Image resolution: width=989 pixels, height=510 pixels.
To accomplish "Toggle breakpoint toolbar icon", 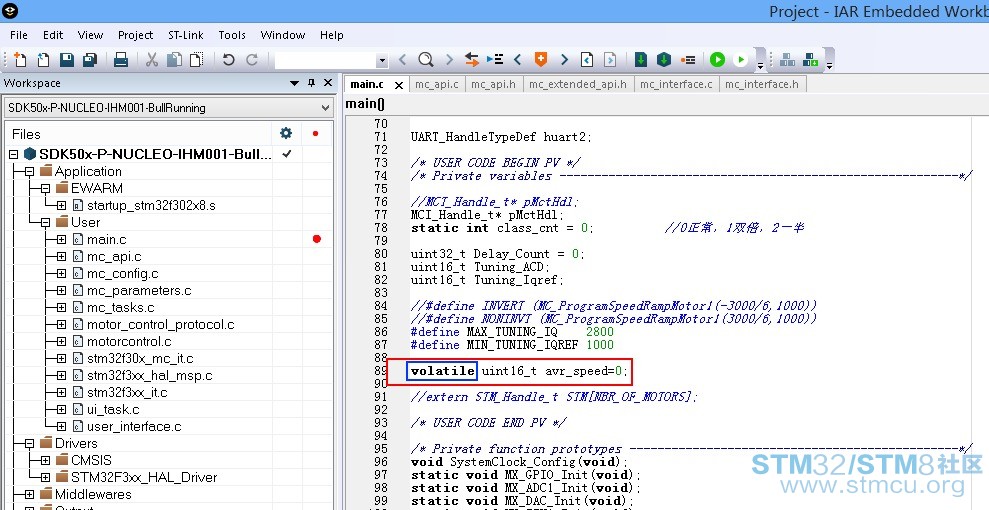I will tap(688, 60).
